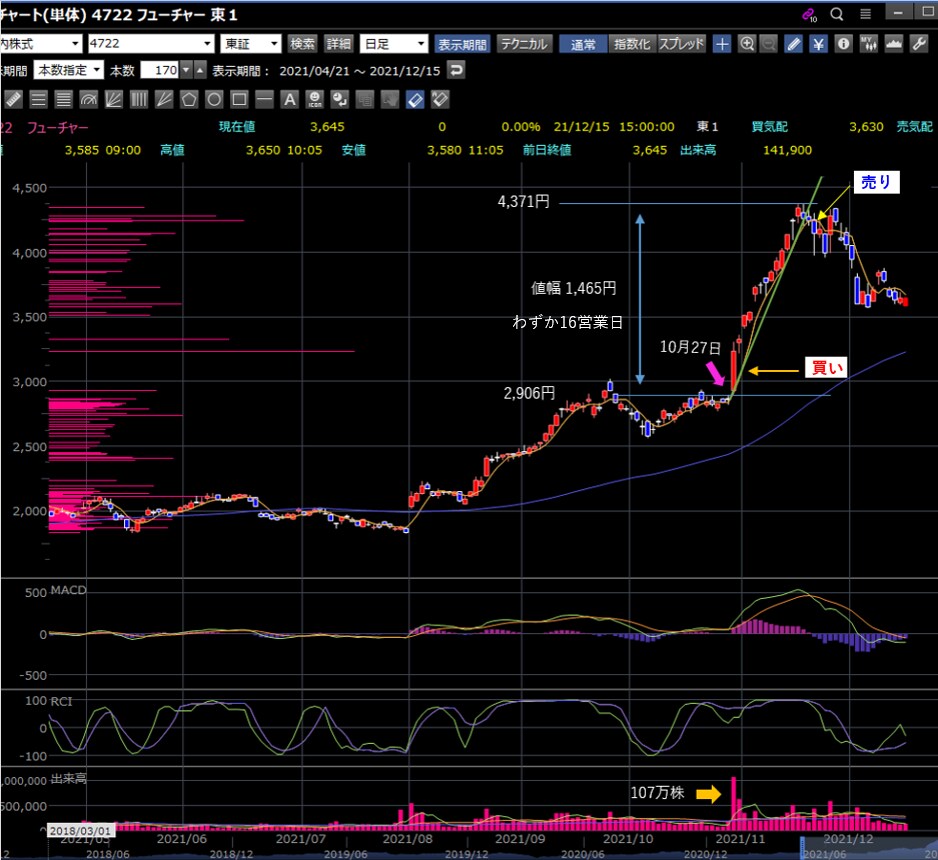This screenshot has width=938, height=860.
Task: Toggle the crosshair plus button
Action: [x=722, y=44]
